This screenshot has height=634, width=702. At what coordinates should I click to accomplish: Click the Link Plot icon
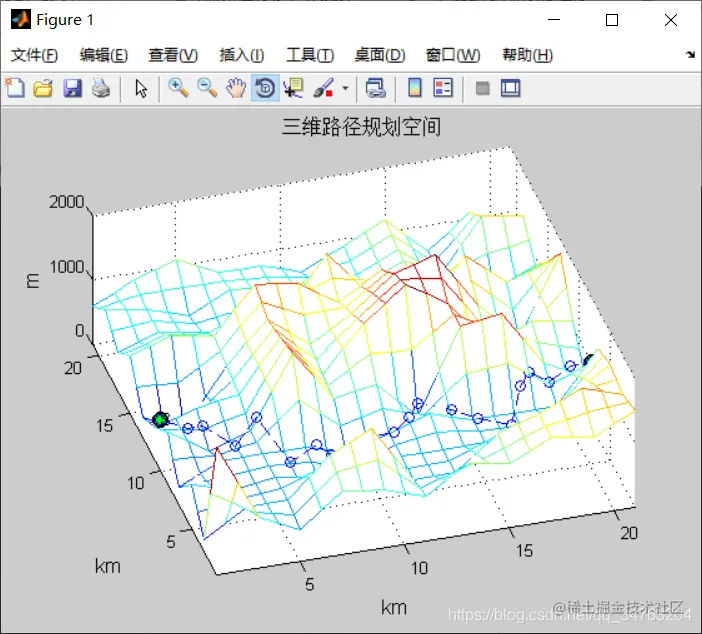pyautogui.click(x=376, y=88)
